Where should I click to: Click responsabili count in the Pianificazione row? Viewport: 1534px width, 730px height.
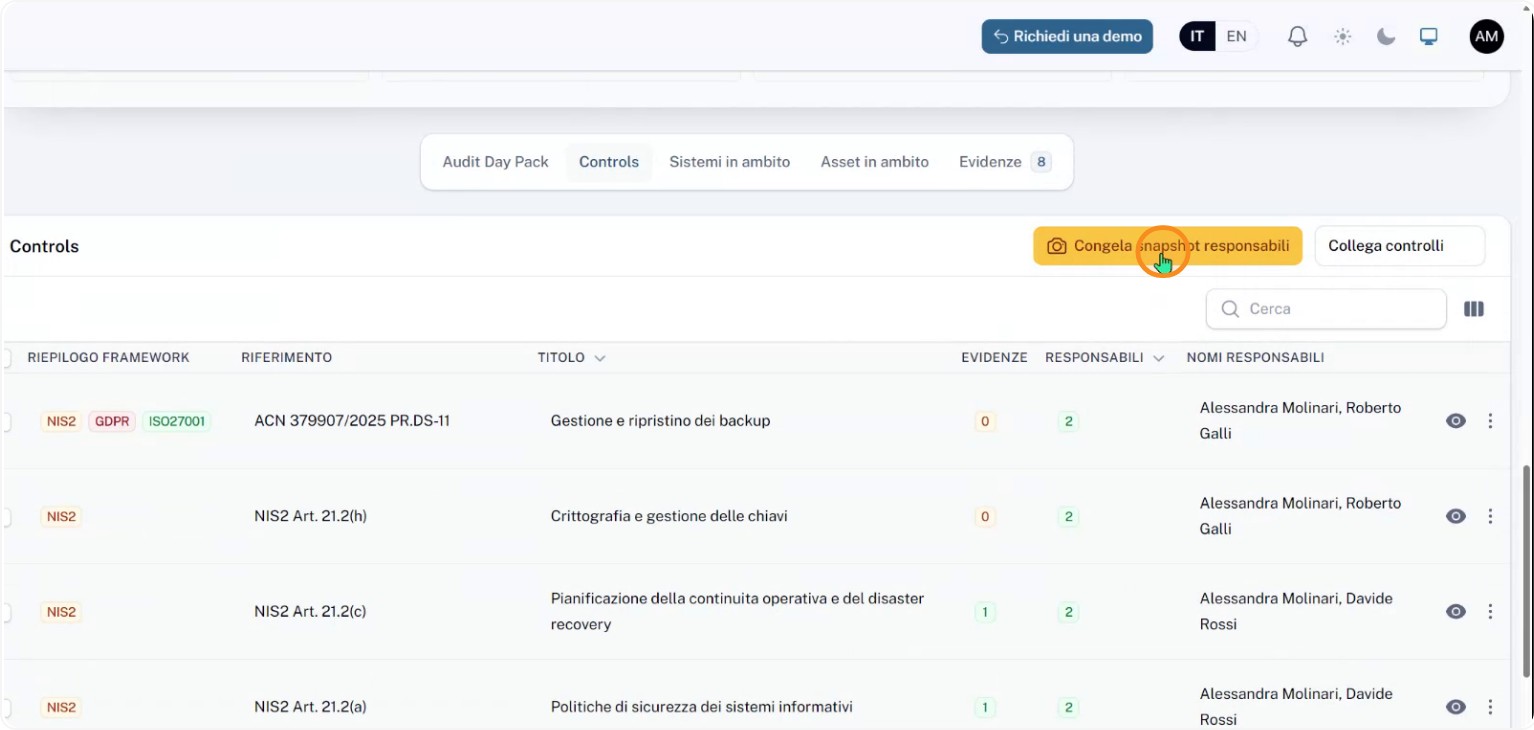[1068, 611]
